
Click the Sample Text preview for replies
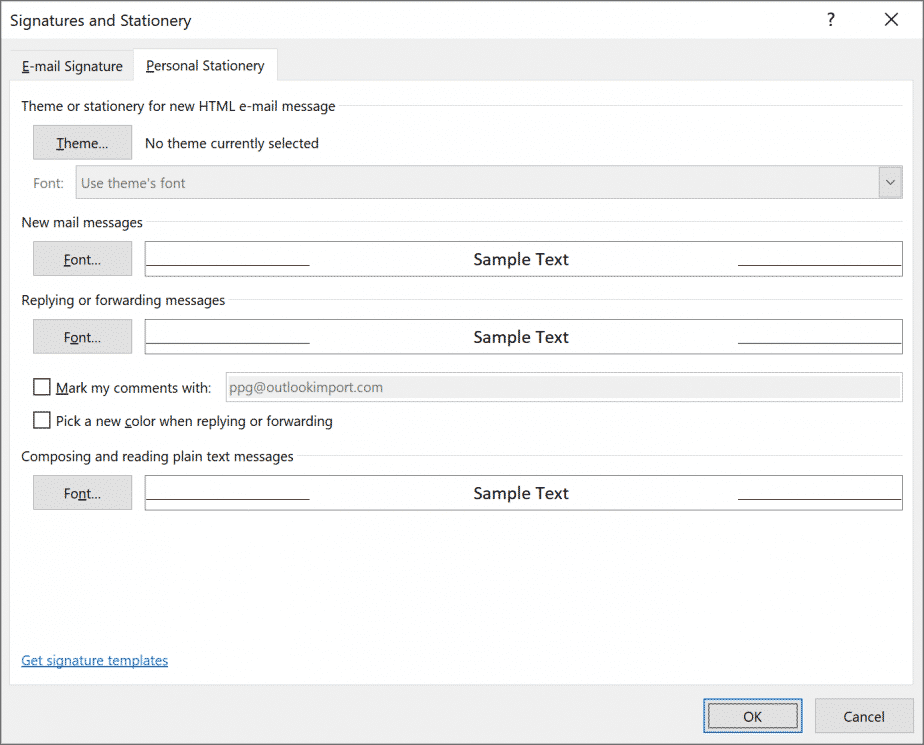coord(521,336)
